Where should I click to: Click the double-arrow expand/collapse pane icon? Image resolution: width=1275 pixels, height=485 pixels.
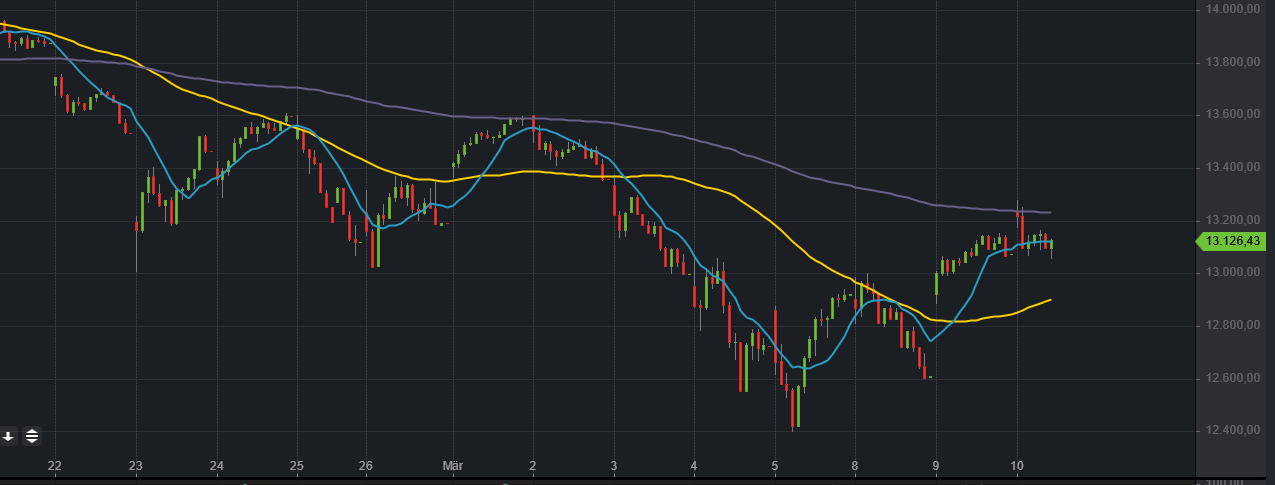click(32, 436)
